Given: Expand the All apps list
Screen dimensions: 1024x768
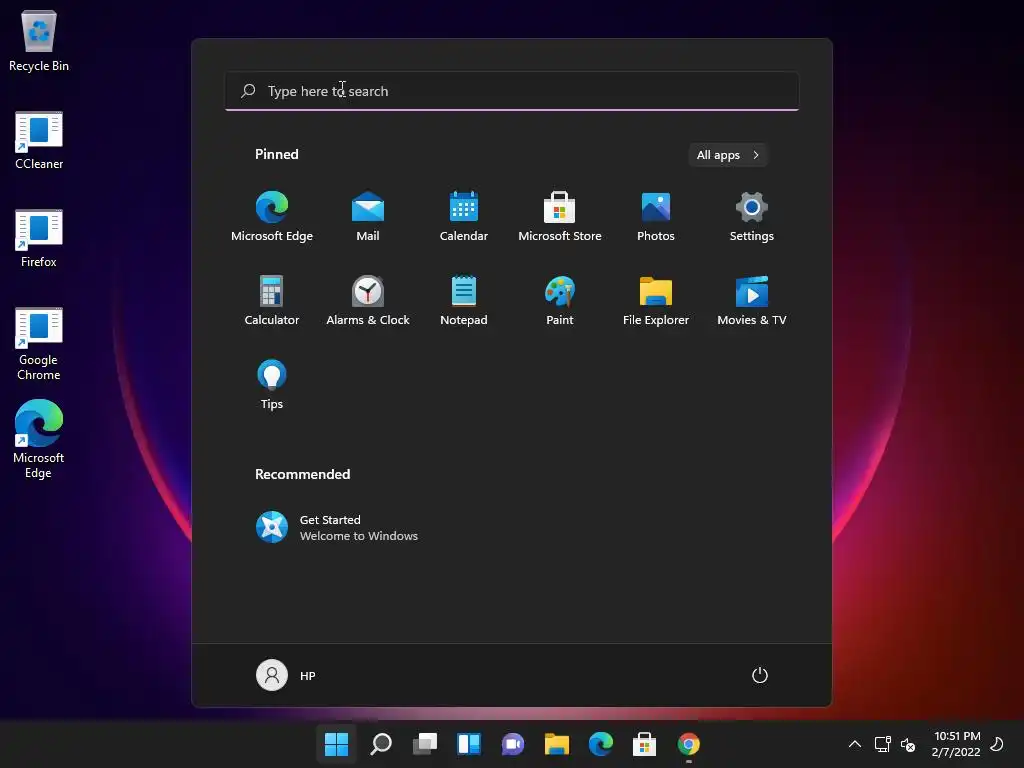Looking at the screenshot, I should coord(728,155).
